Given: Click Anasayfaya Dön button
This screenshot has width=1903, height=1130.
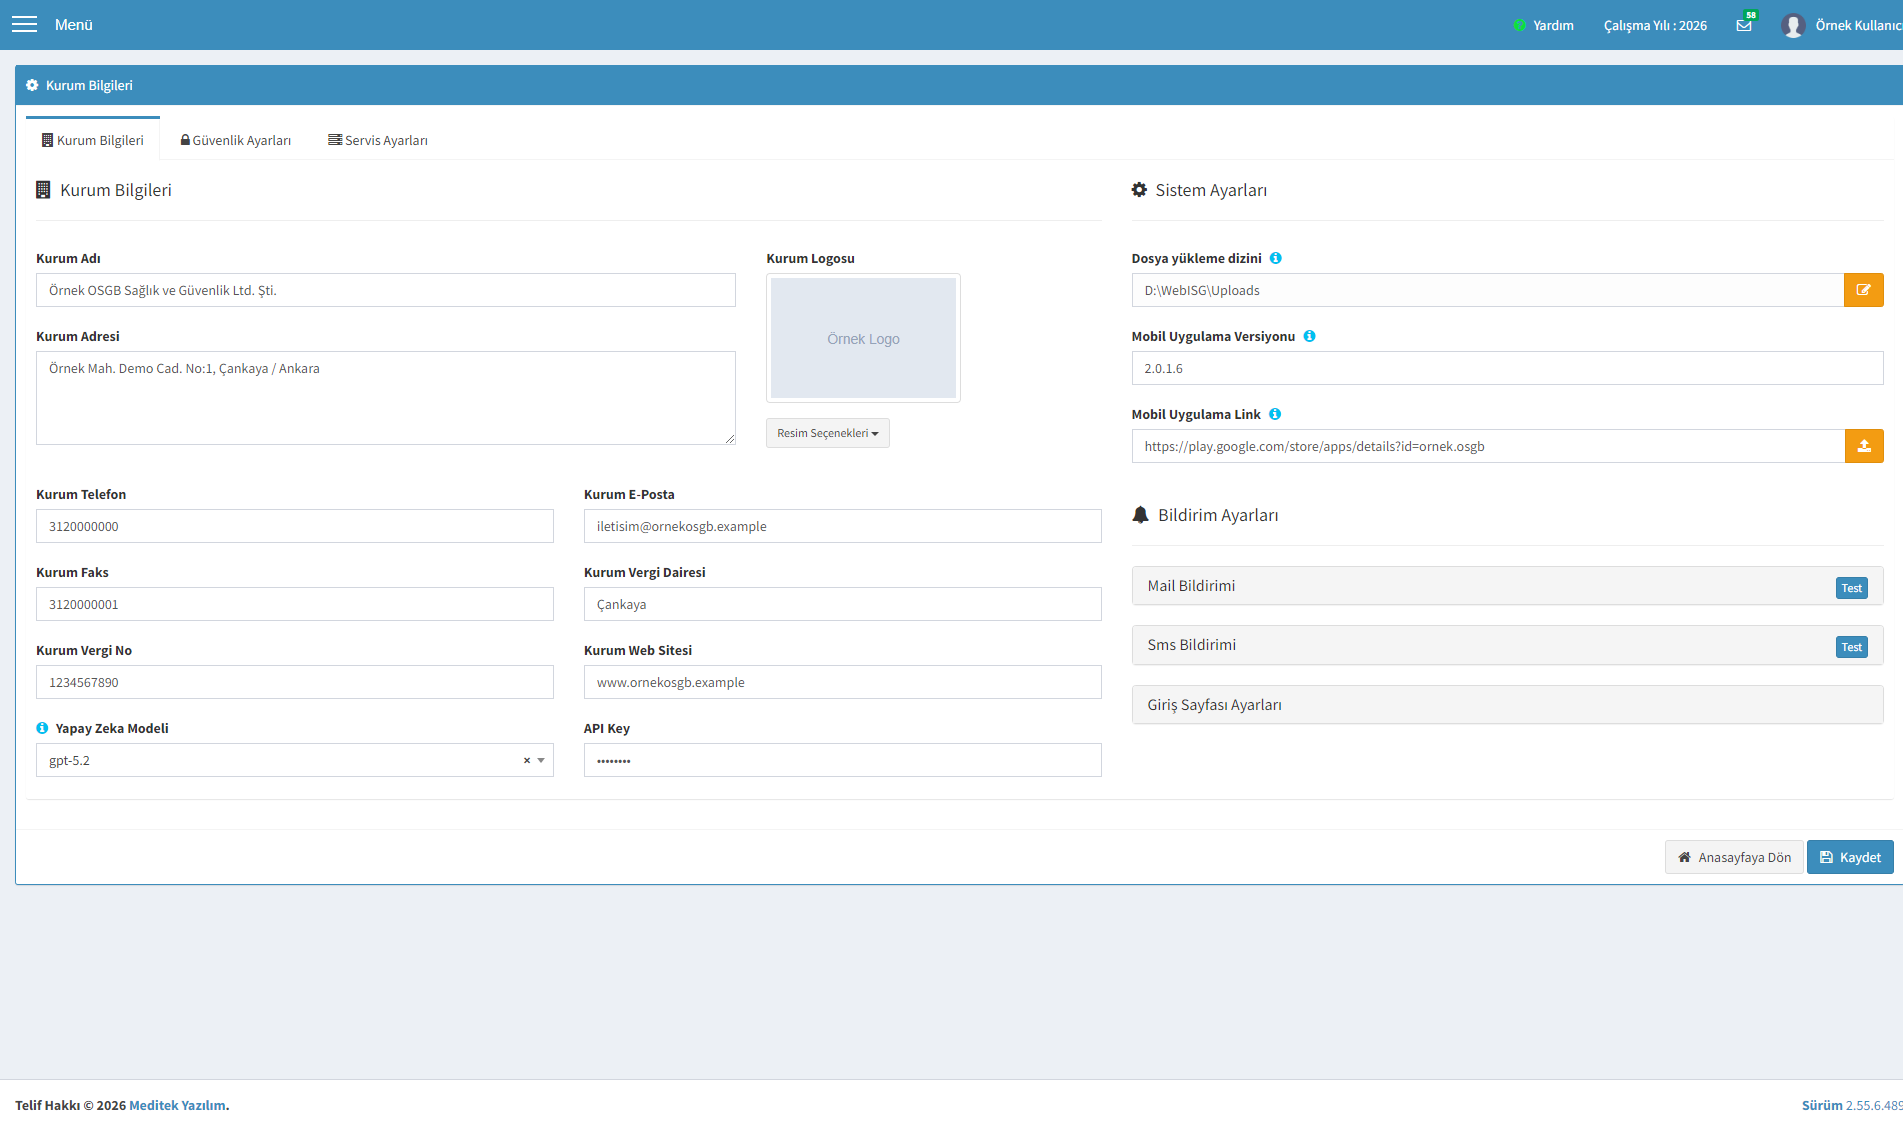Looking at the screenshot, I should click(x=1734, y=857).
